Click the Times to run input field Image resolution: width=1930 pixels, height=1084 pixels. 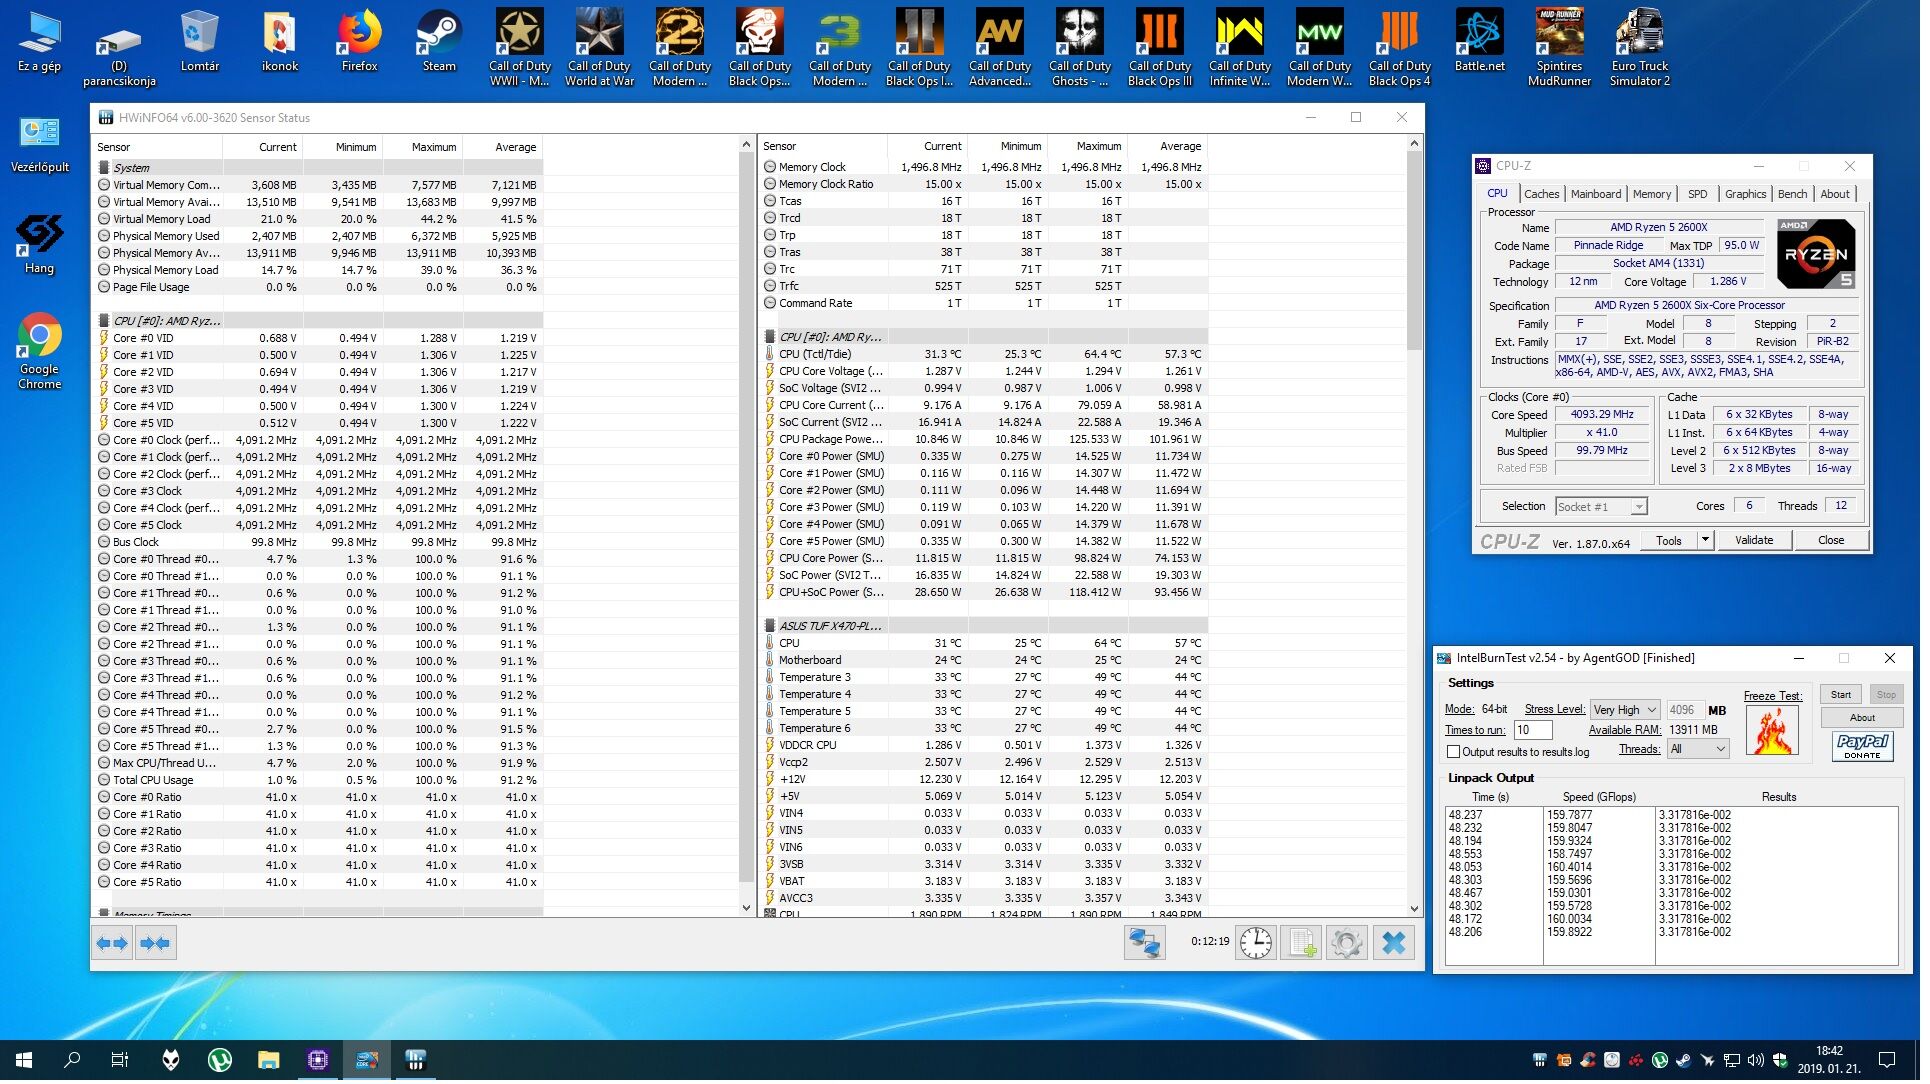click(x=1541, y=733)
